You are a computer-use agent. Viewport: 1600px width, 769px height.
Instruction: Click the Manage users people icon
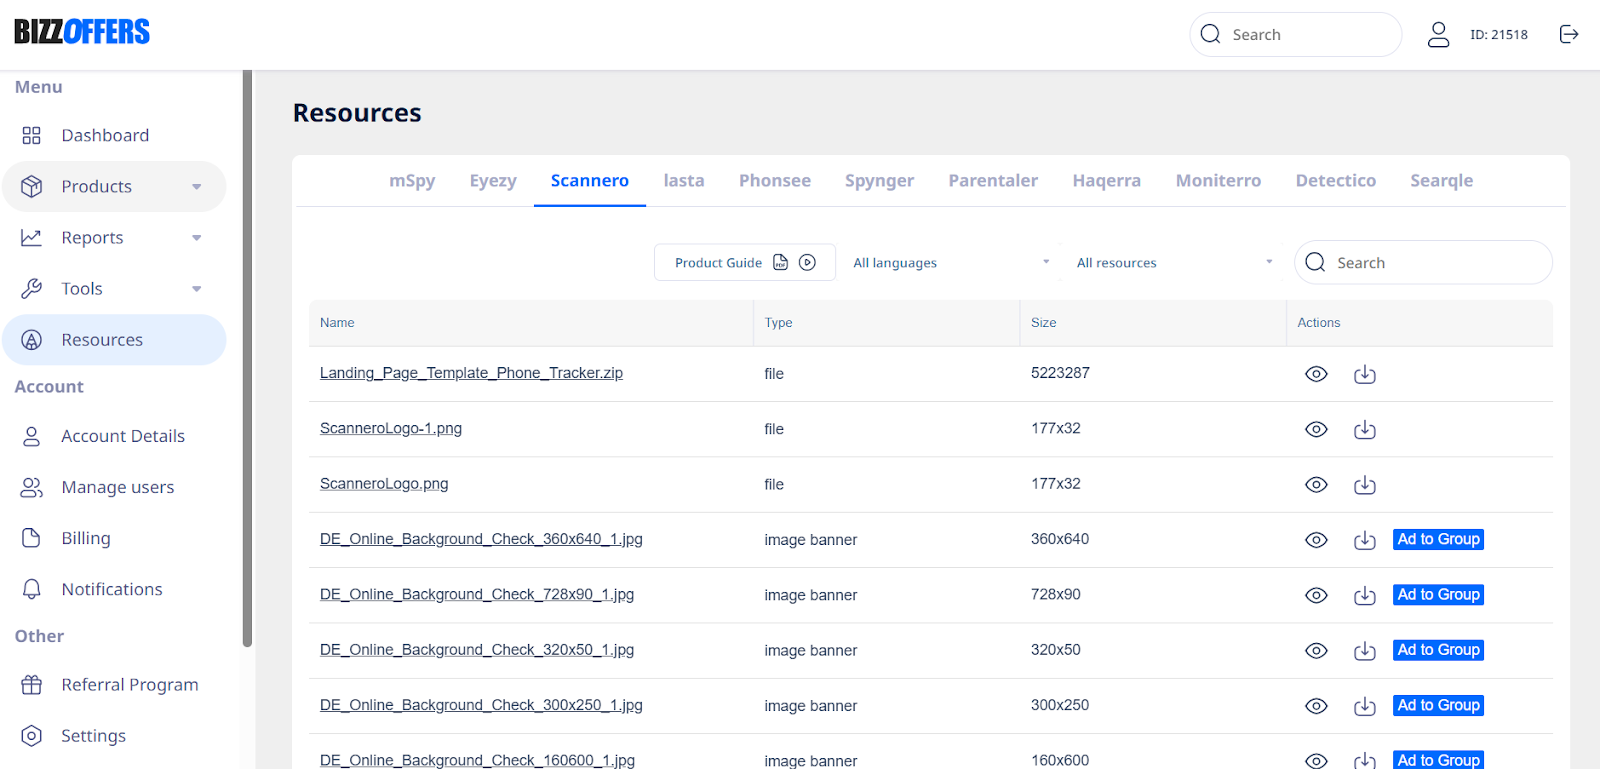(x=32, y=487)
